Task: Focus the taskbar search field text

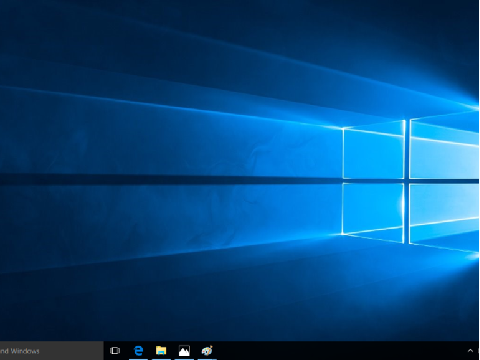Action: 20,351
